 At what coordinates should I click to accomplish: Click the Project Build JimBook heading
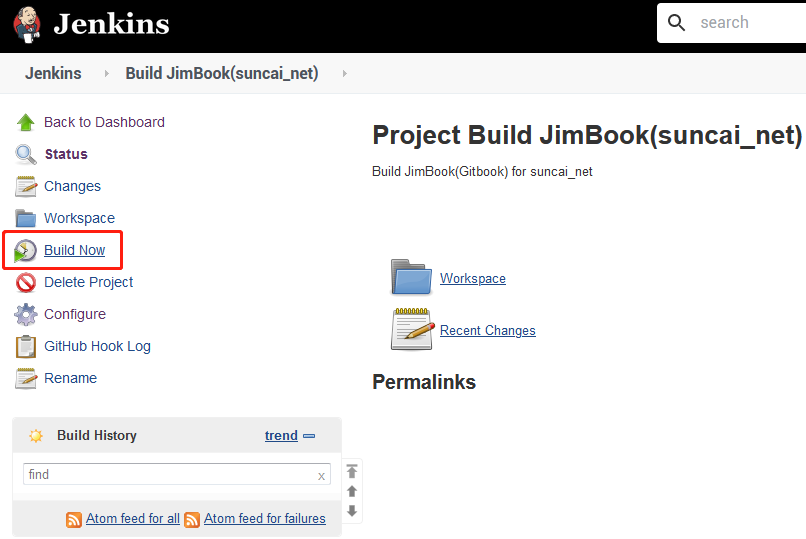click(x=587, y=135)
